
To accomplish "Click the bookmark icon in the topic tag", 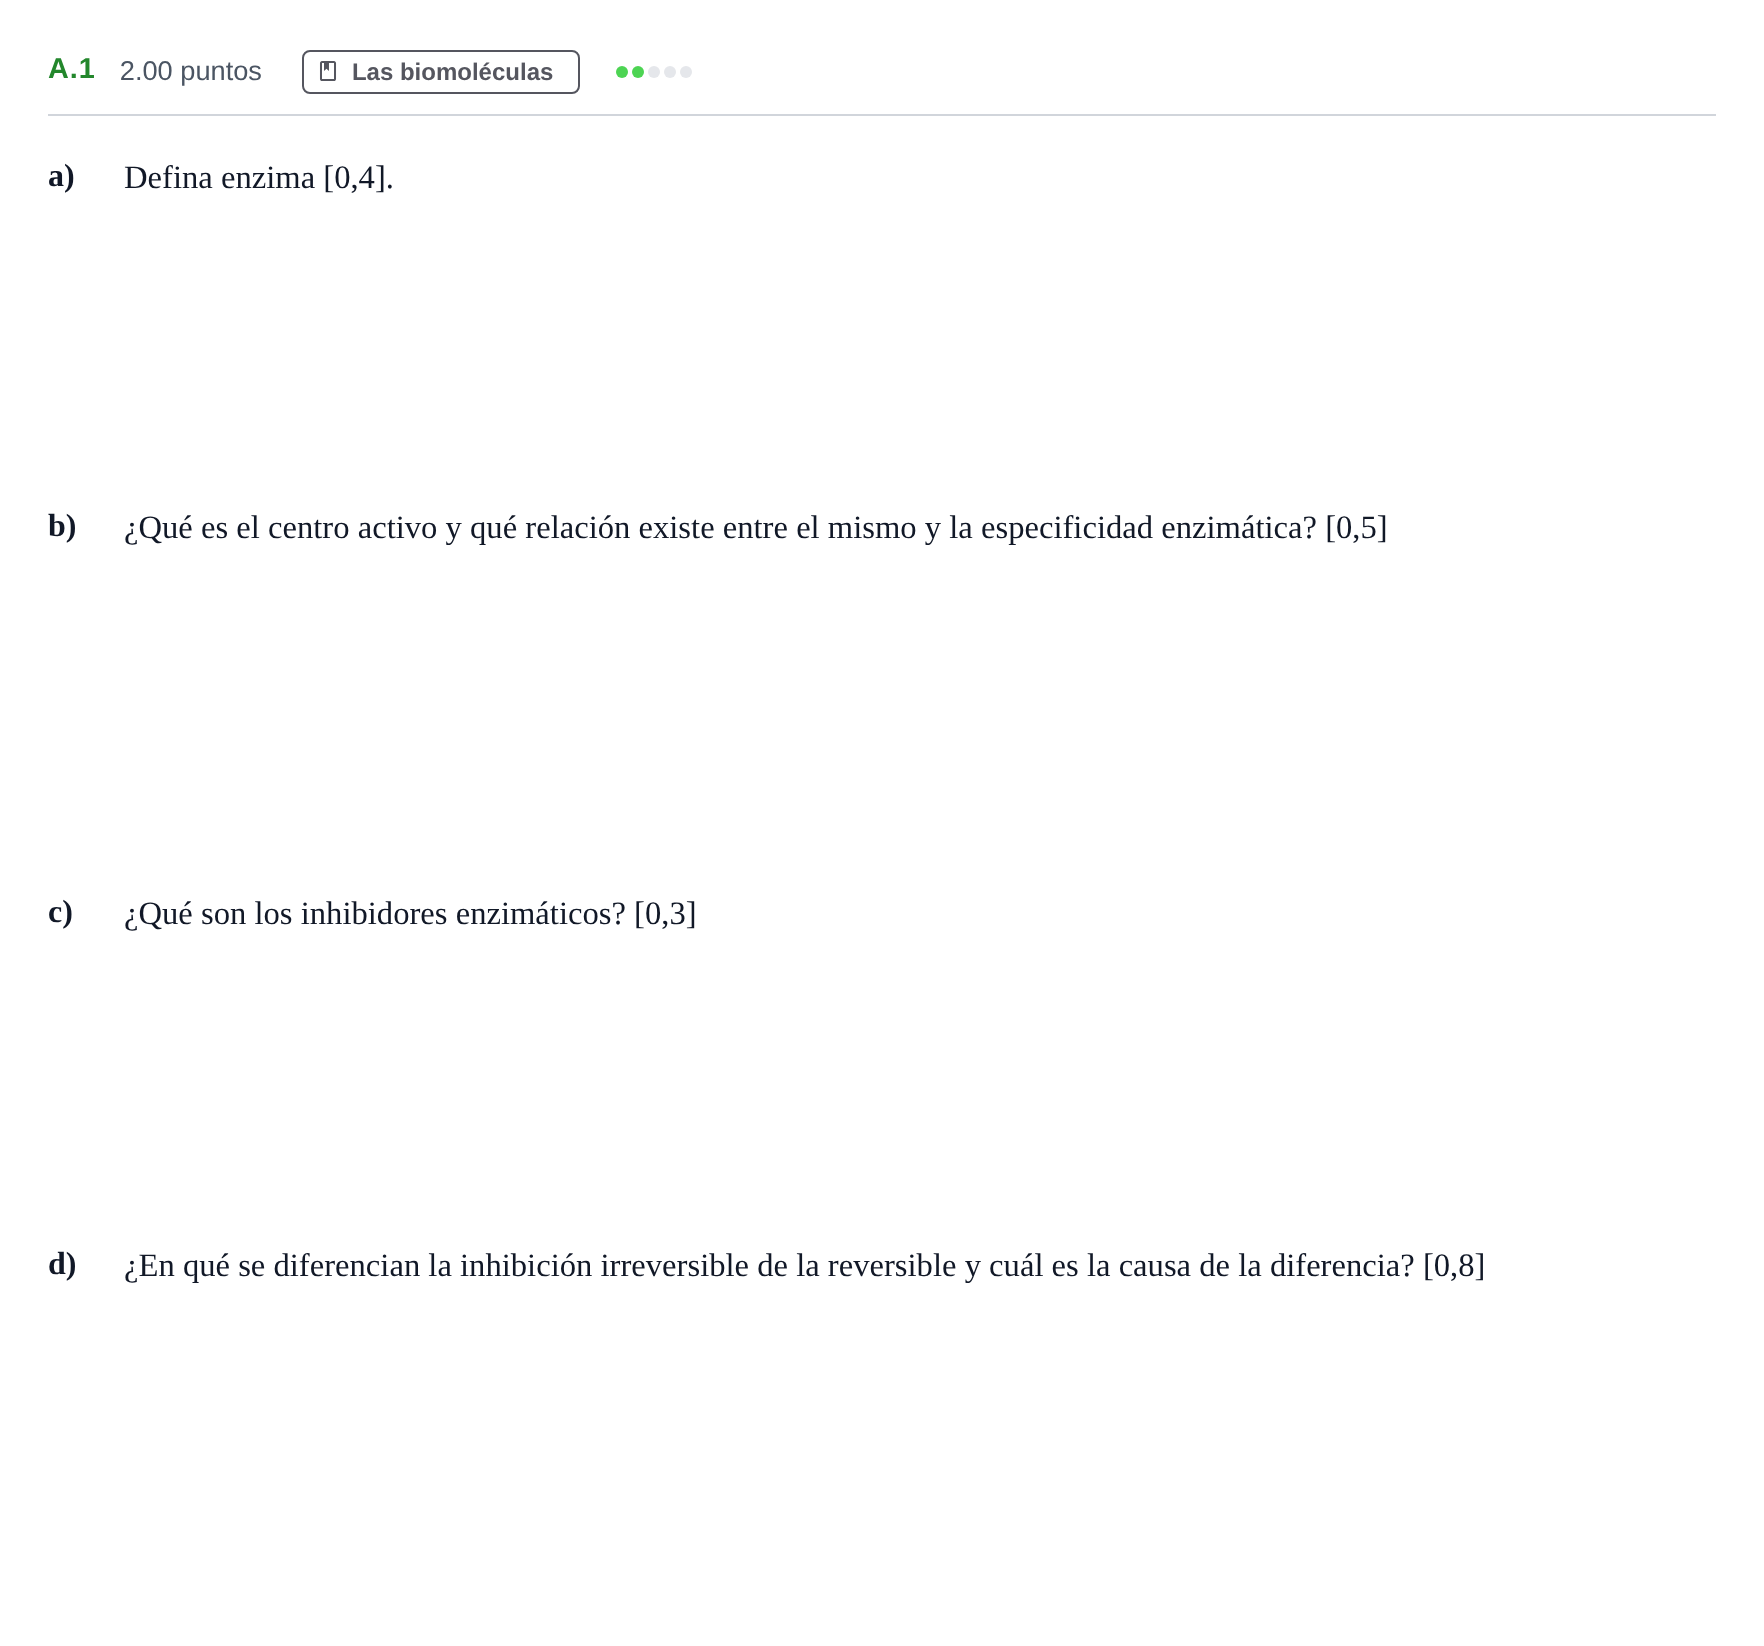I will (328, 72).
